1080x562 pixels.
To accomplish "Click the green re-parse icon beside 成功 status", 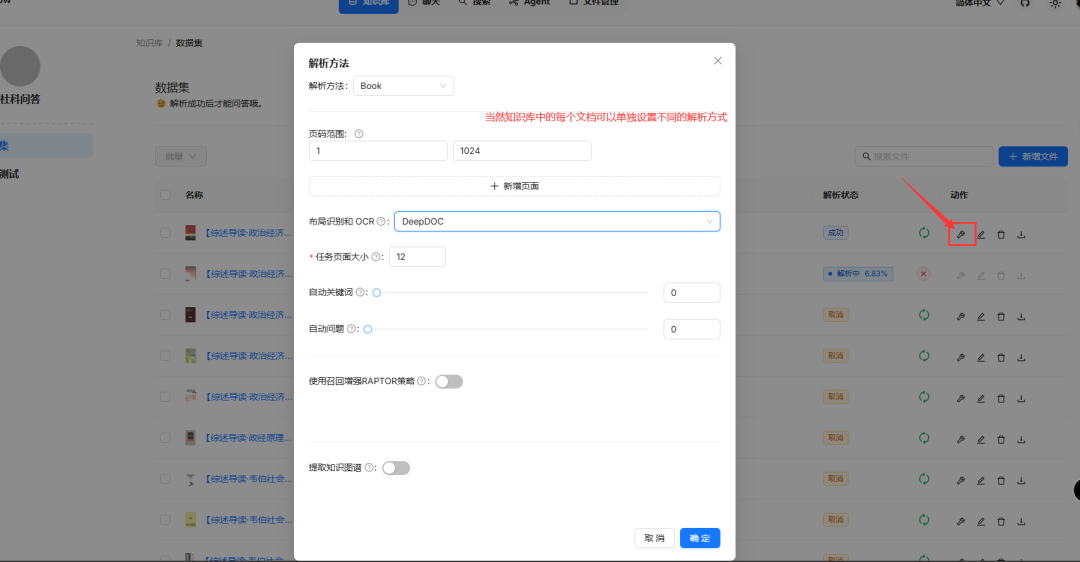I will click(924, 234).
